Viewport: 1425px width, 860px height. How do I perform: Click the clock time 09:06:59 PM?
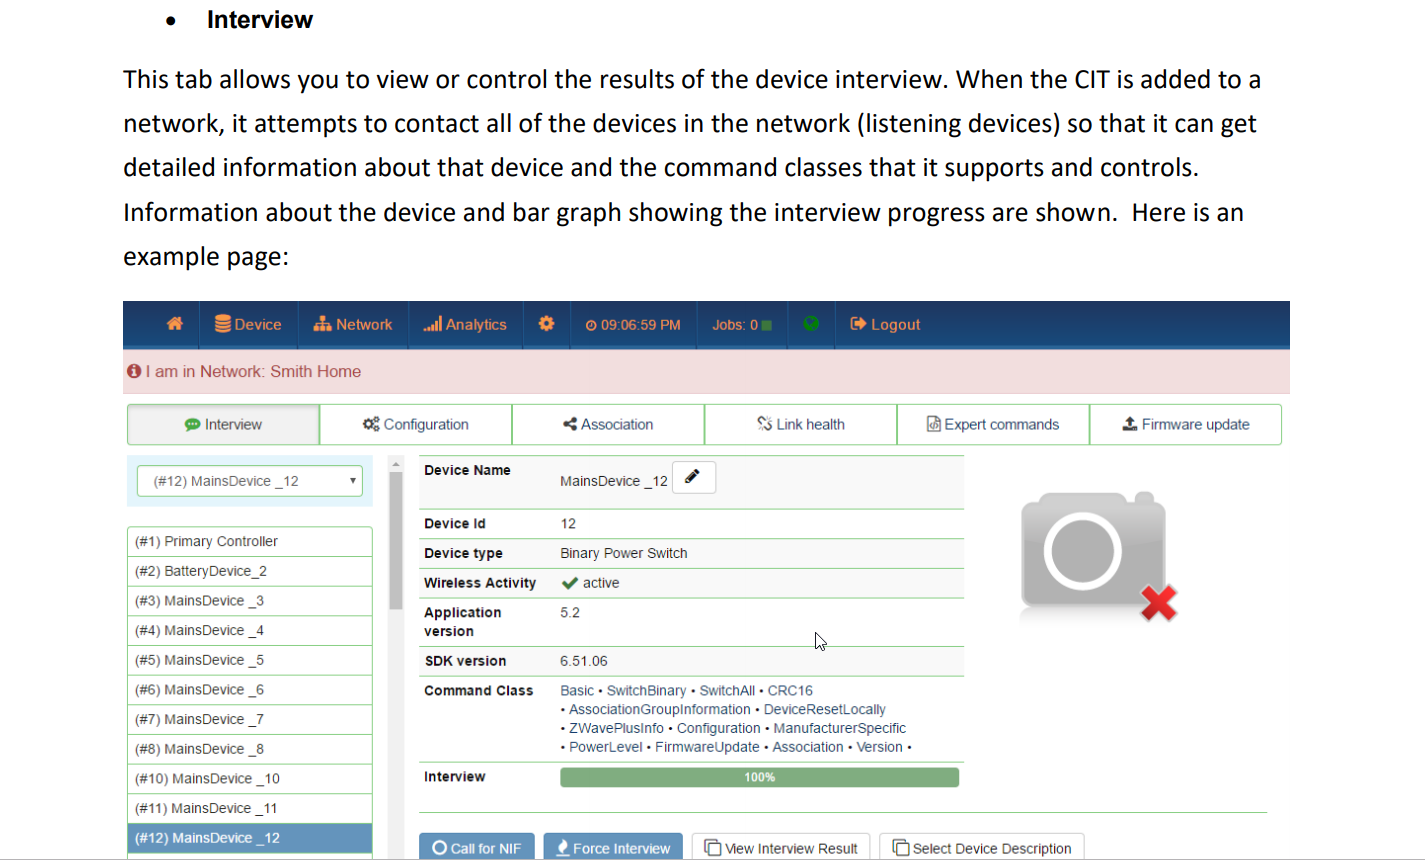click(633, 325)
